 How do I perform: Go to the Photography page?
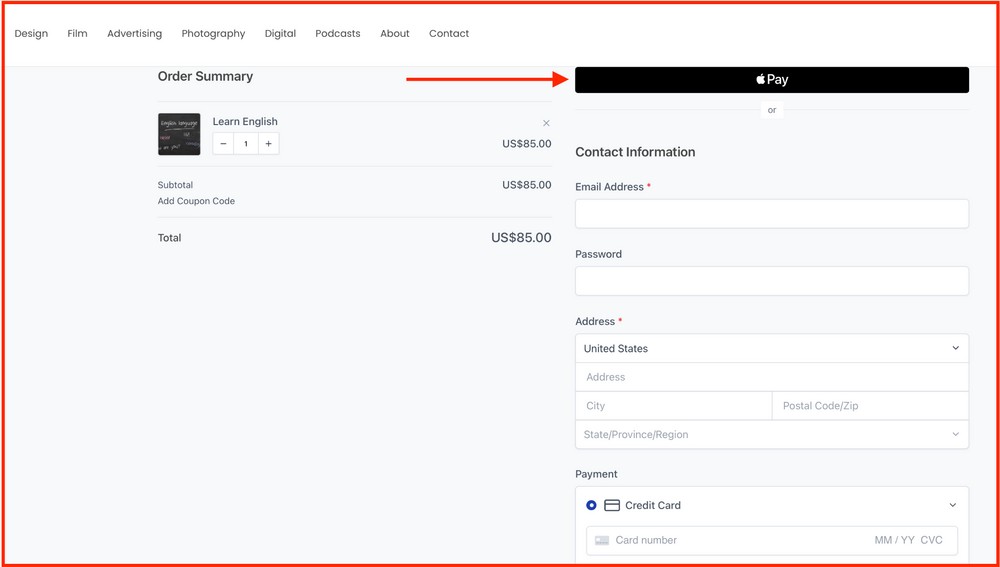pyautogui.click(x=213, y=34)
